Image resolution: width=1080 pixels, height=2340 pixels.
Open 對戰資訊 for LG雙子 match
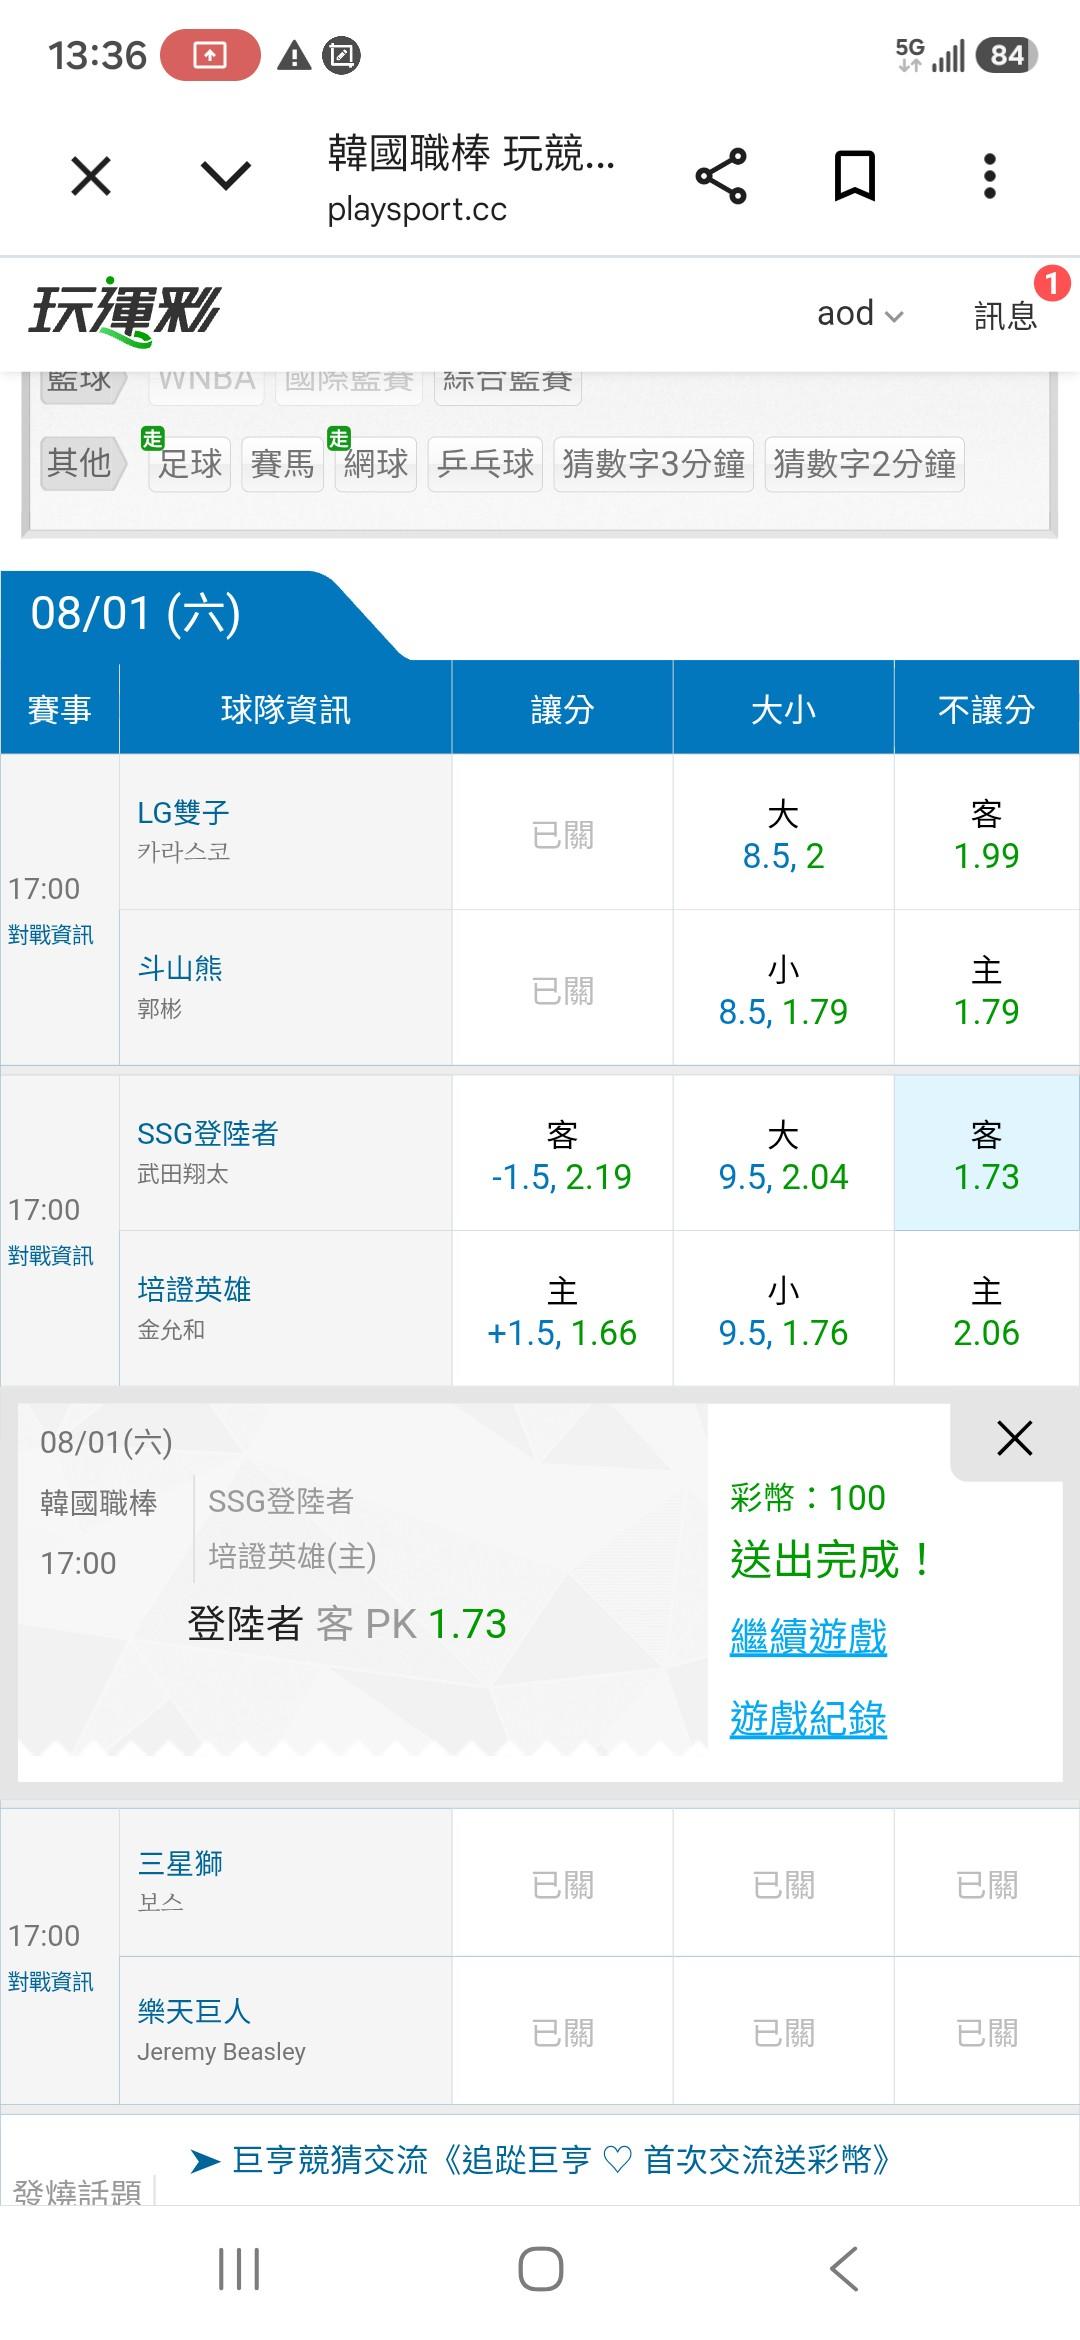51,935
